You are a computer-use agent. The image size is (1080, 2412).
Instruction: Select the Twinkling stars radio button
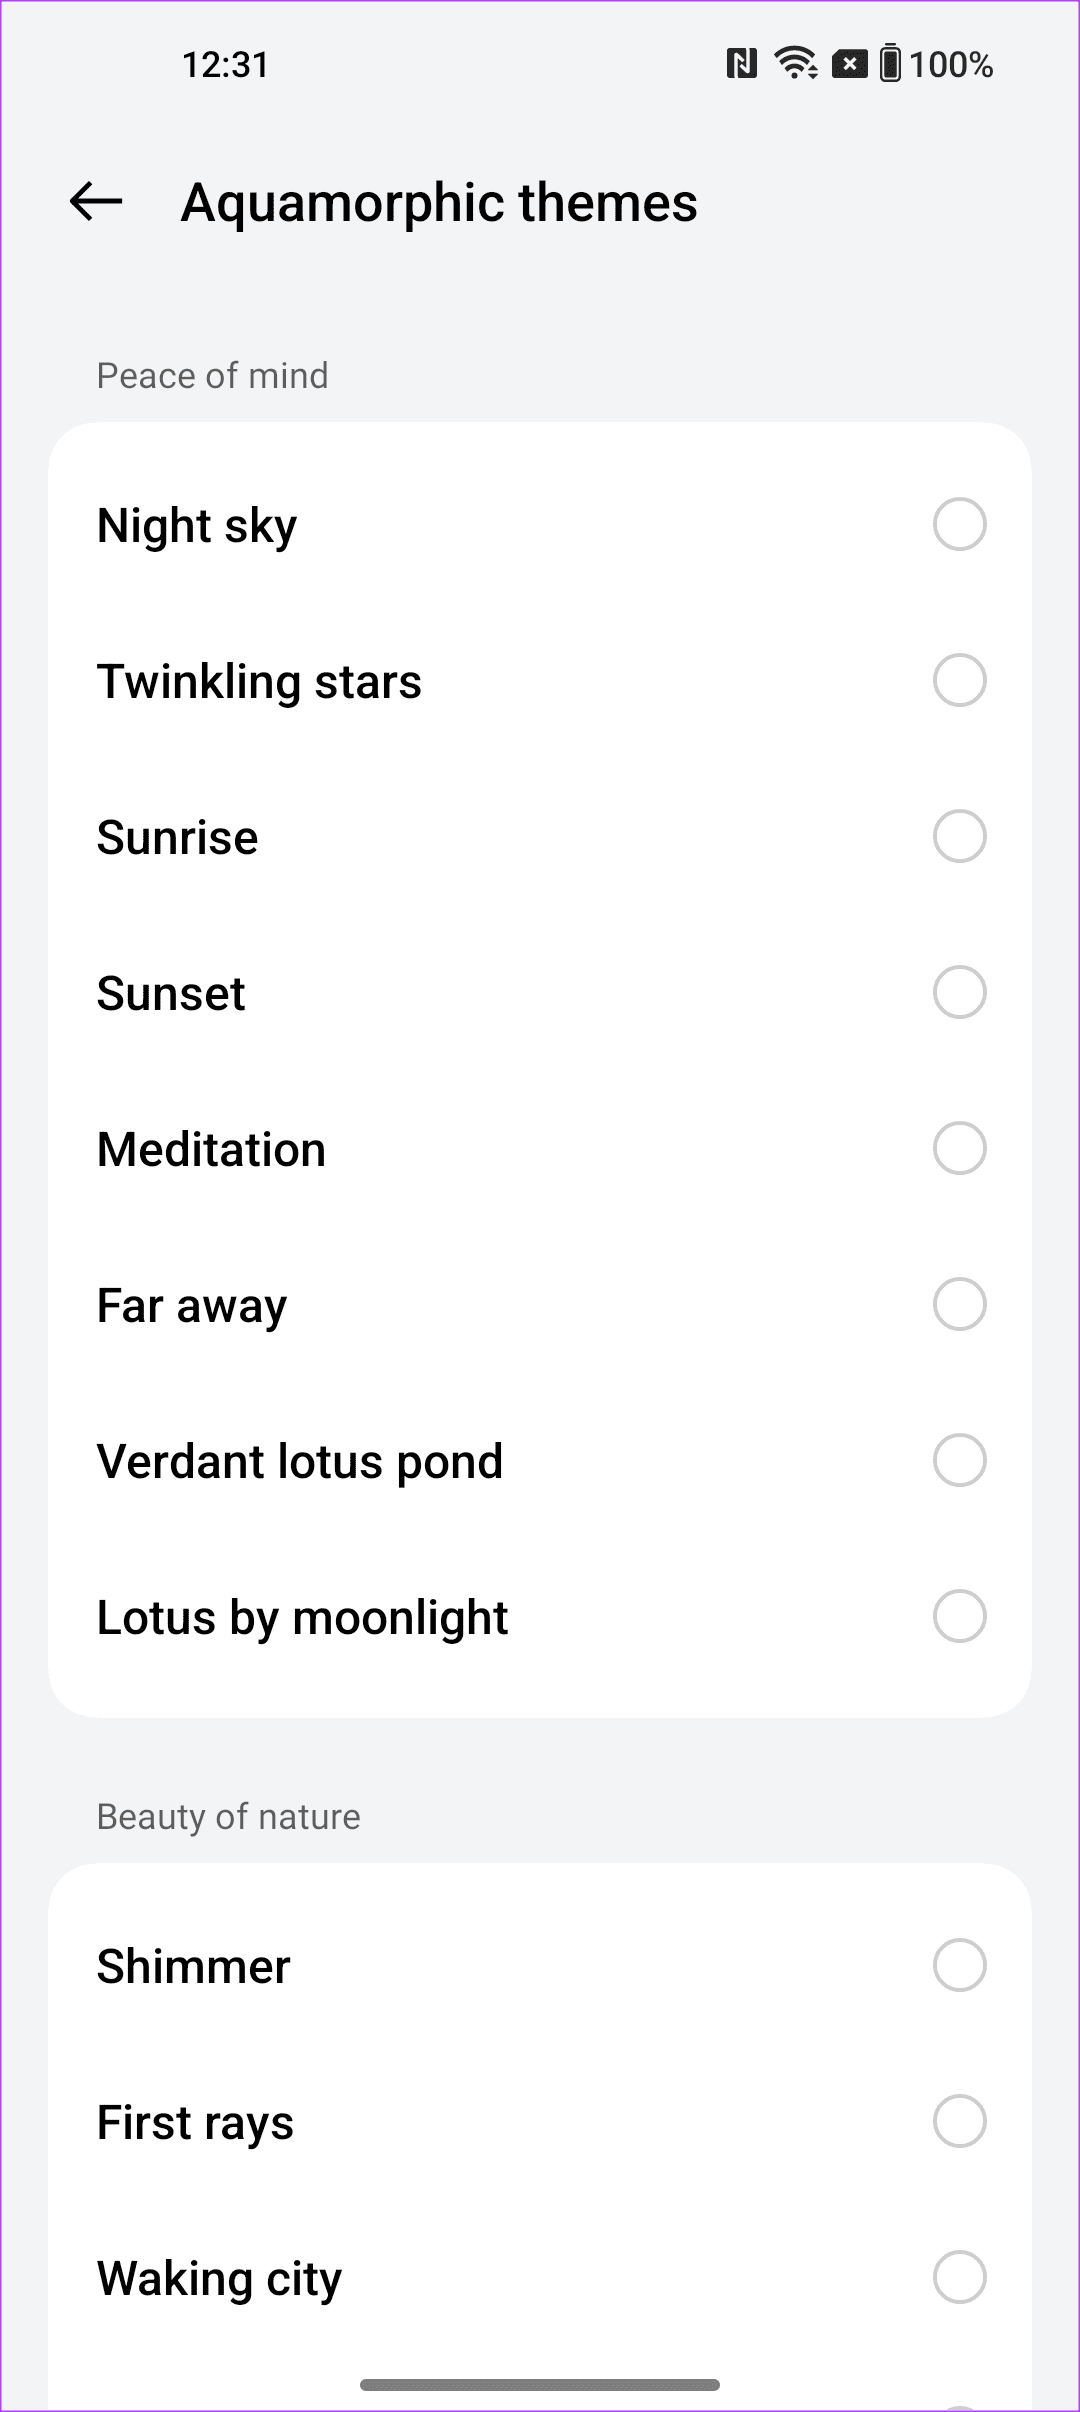point(959,680)
